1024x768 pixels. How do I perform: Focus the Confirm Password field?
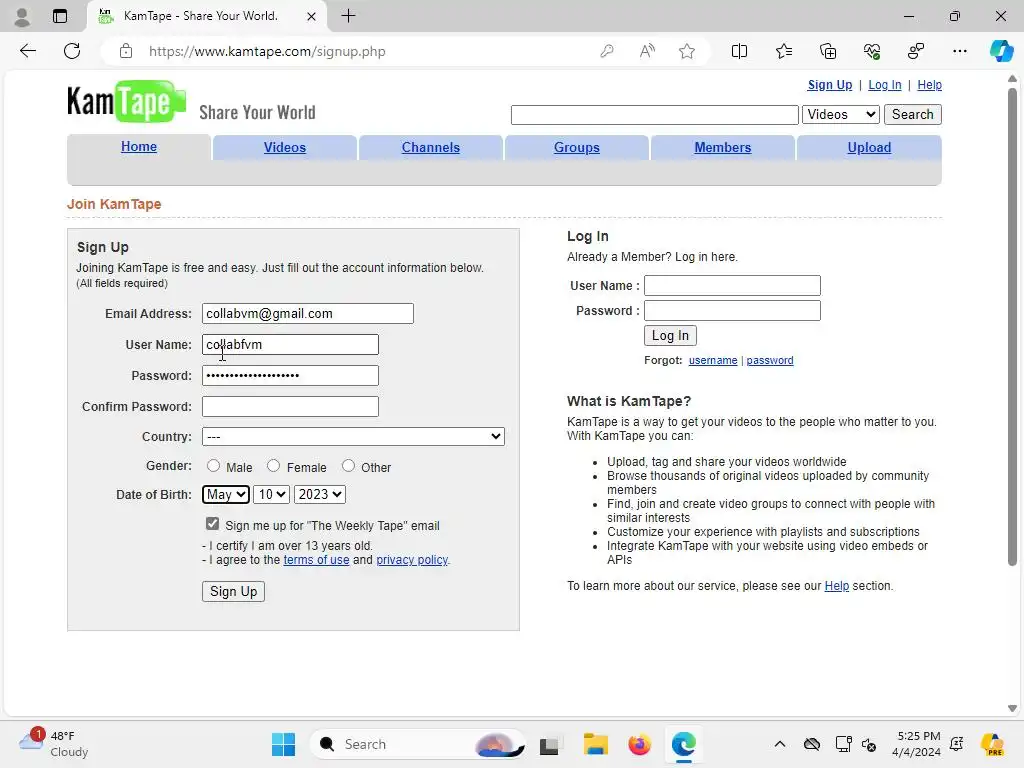[x=290, y=406]
